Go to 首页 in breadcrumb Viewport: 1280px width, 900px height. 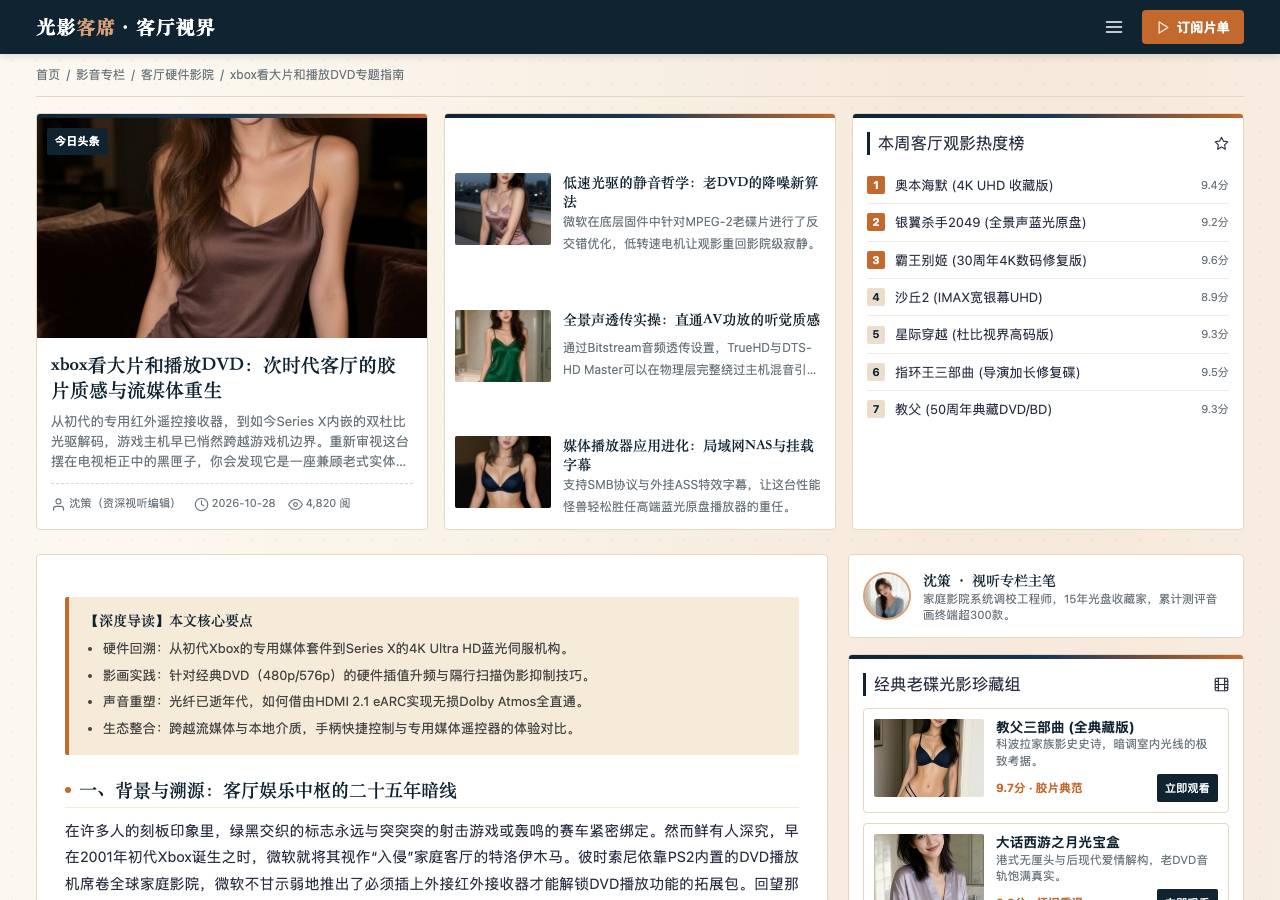click(x=48, y=74)
